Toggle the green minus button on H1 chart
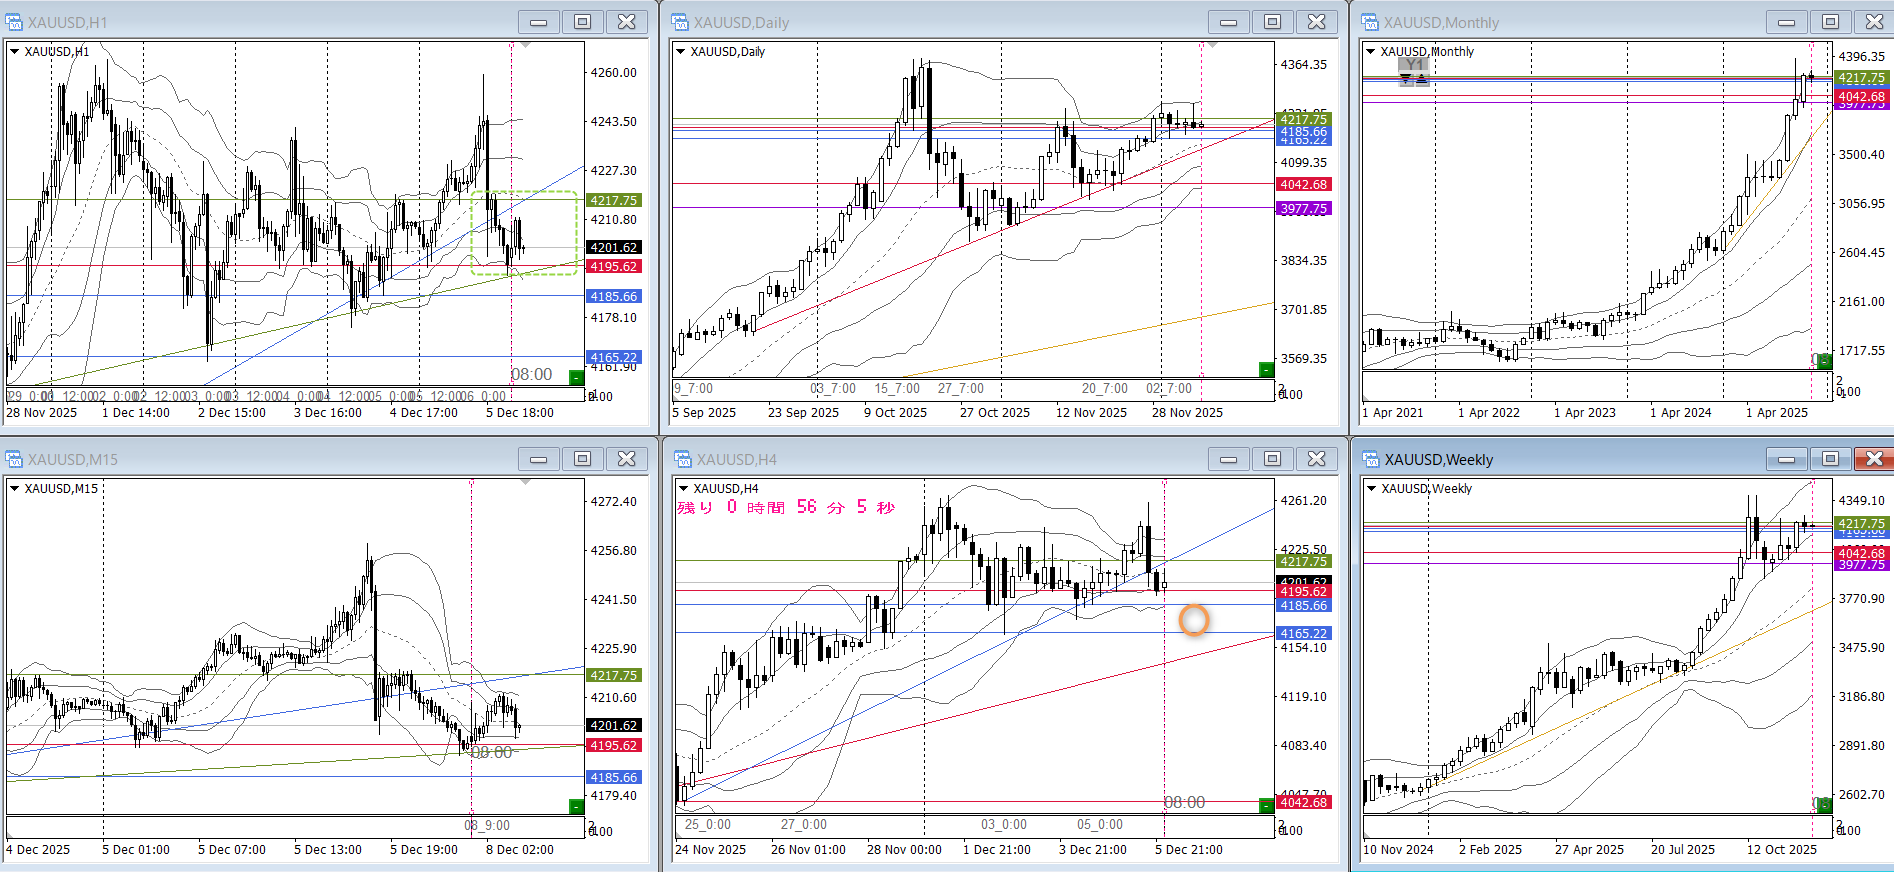The width and height of the screenshot is (1894, 872). [x=576, y=377]
